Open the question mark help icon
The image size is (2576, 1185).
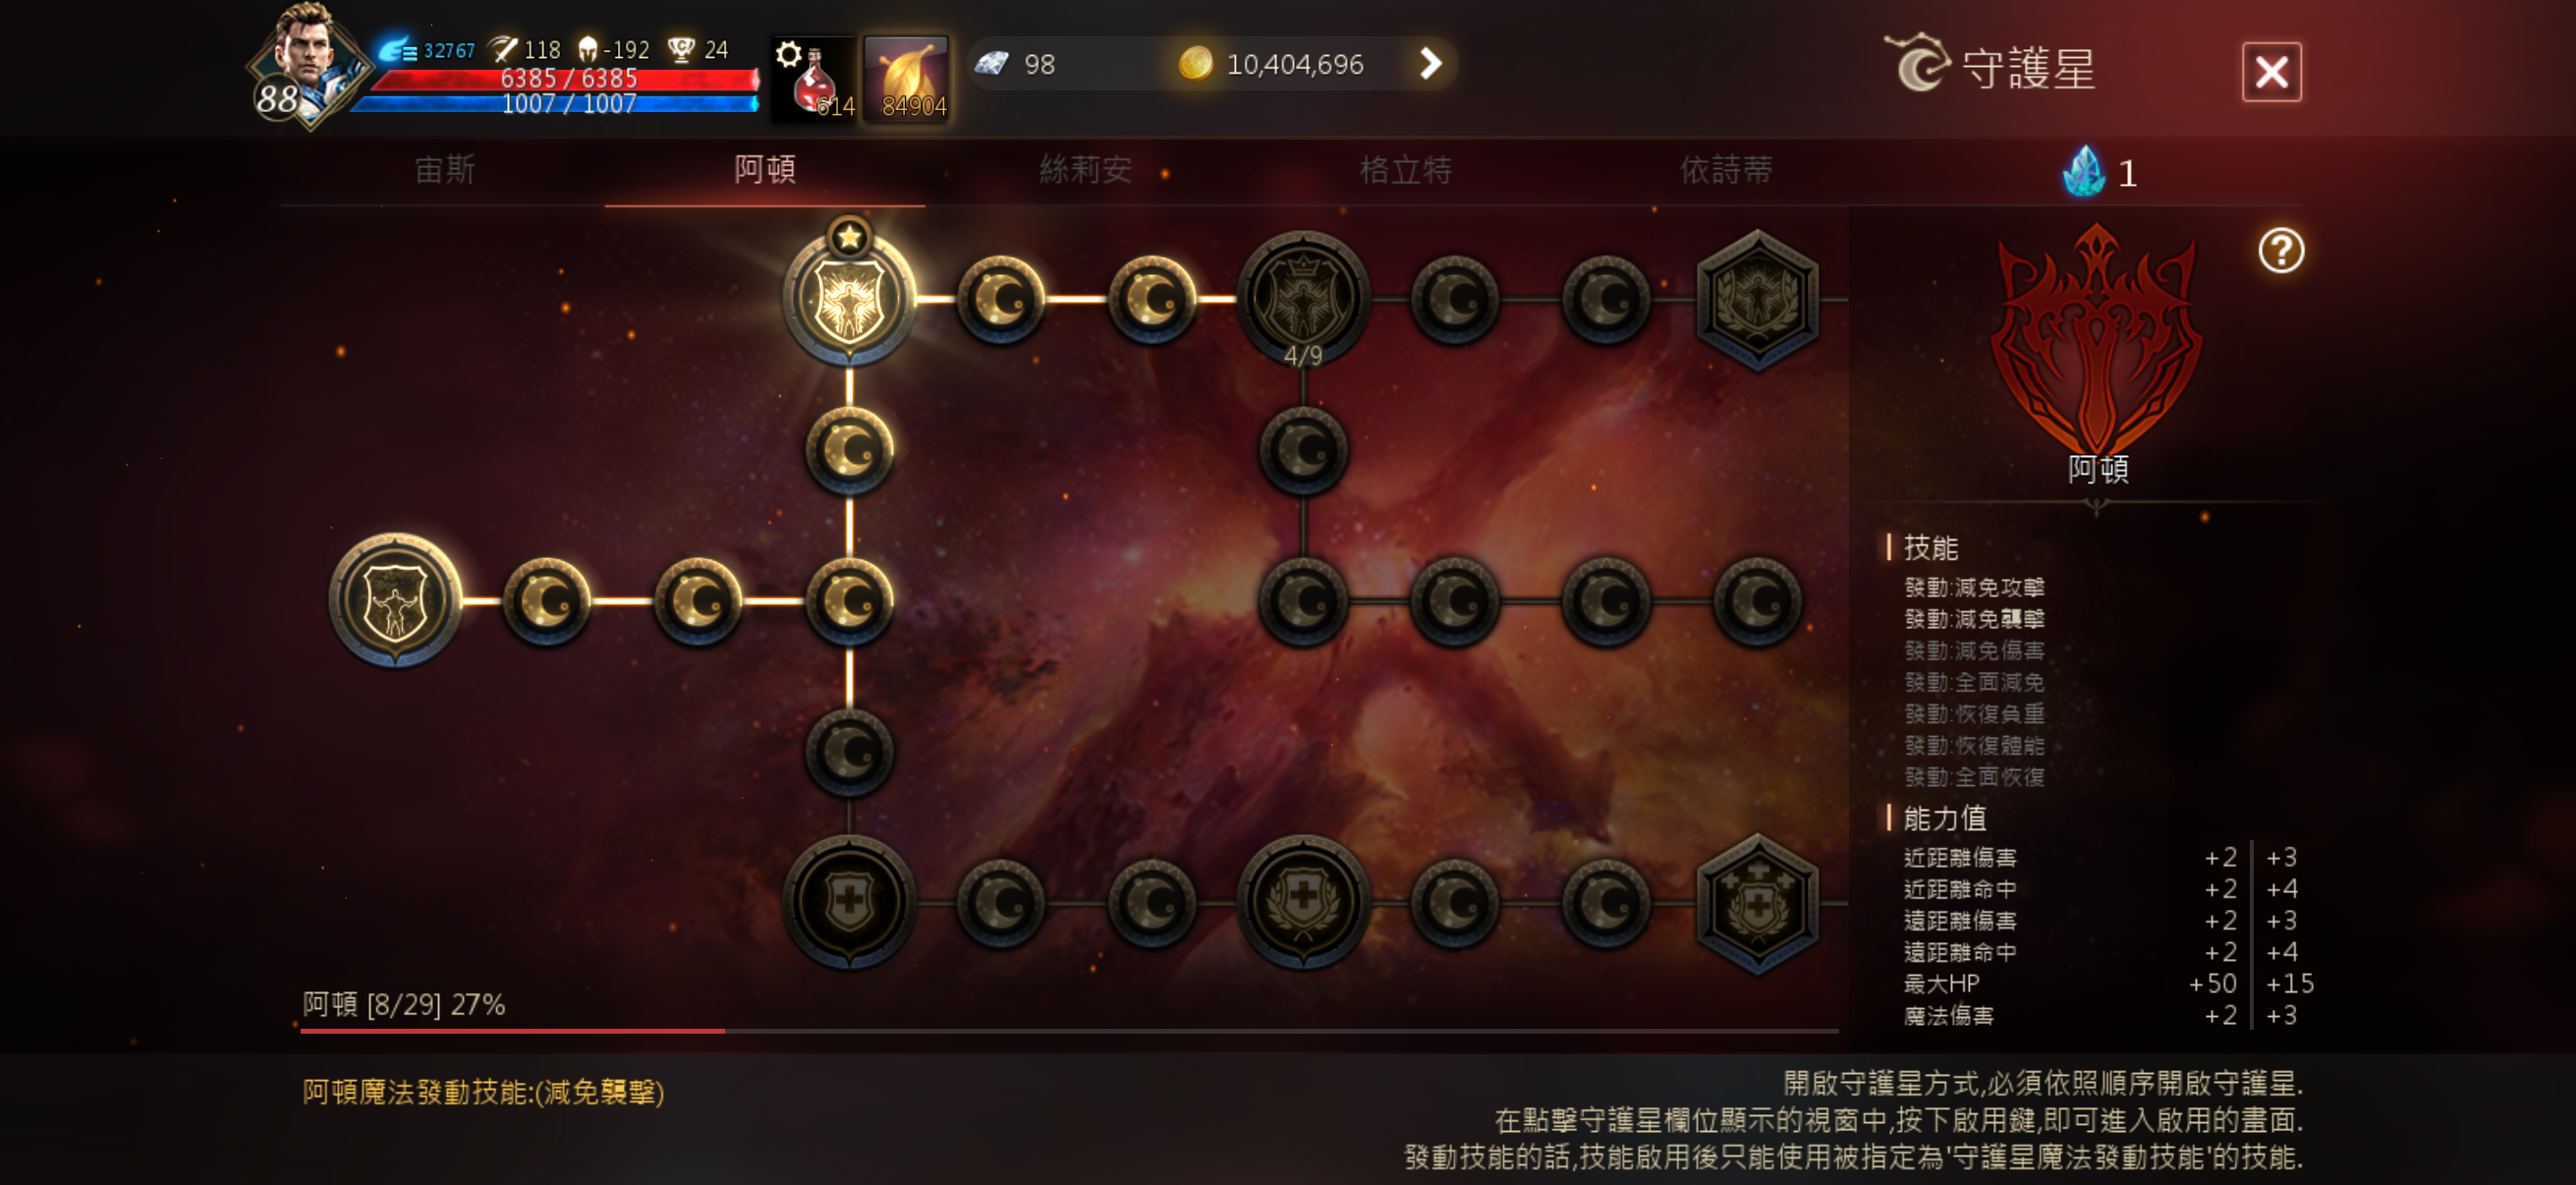click(2280, 250)
